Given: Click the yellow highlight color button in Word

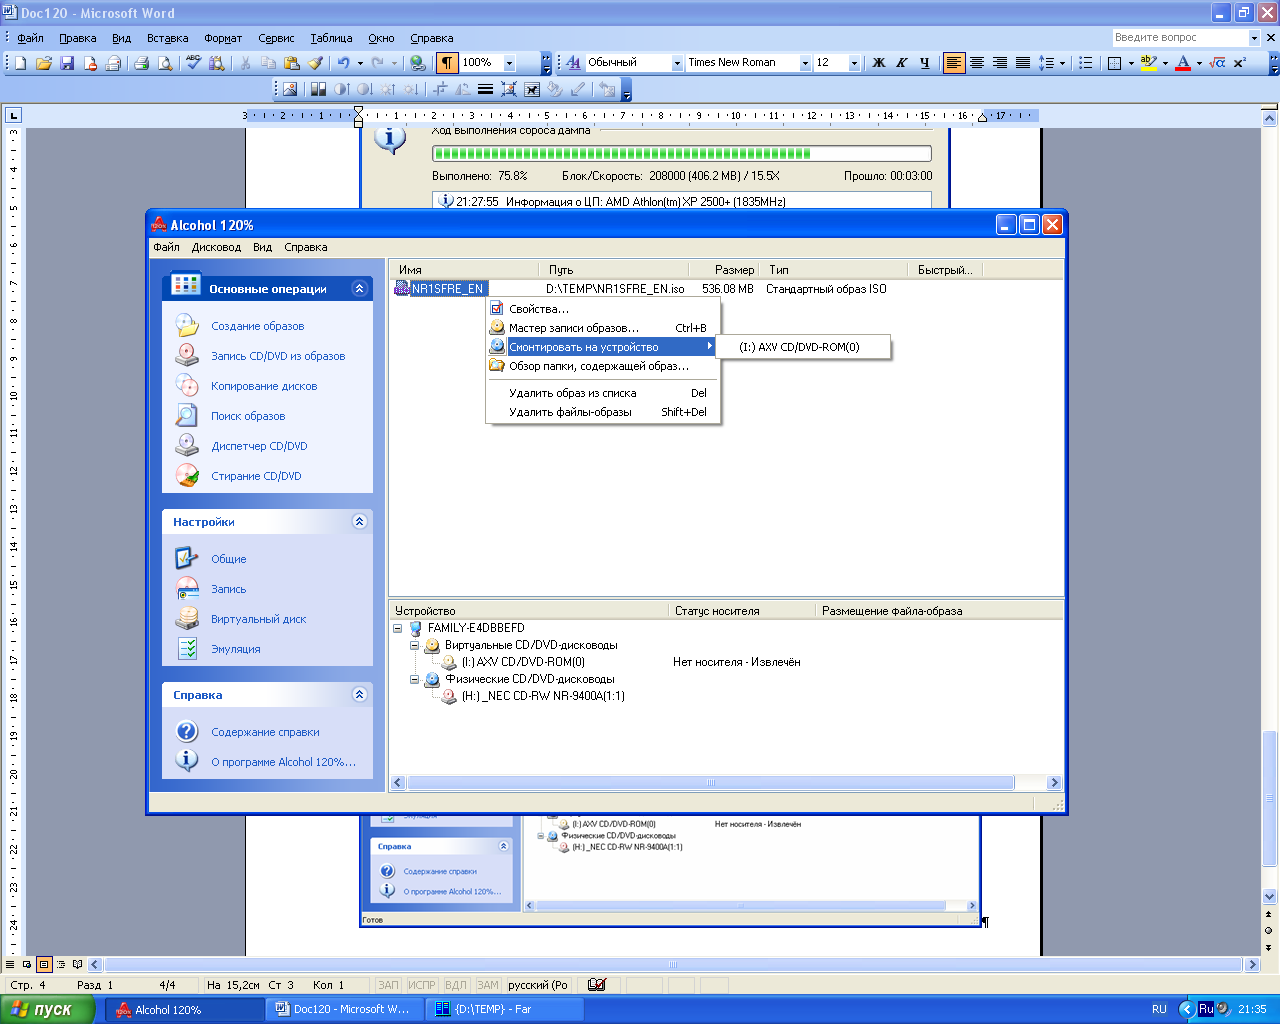Looking at the screenshot, I should pyautogui.click(x=1149, y=62).
